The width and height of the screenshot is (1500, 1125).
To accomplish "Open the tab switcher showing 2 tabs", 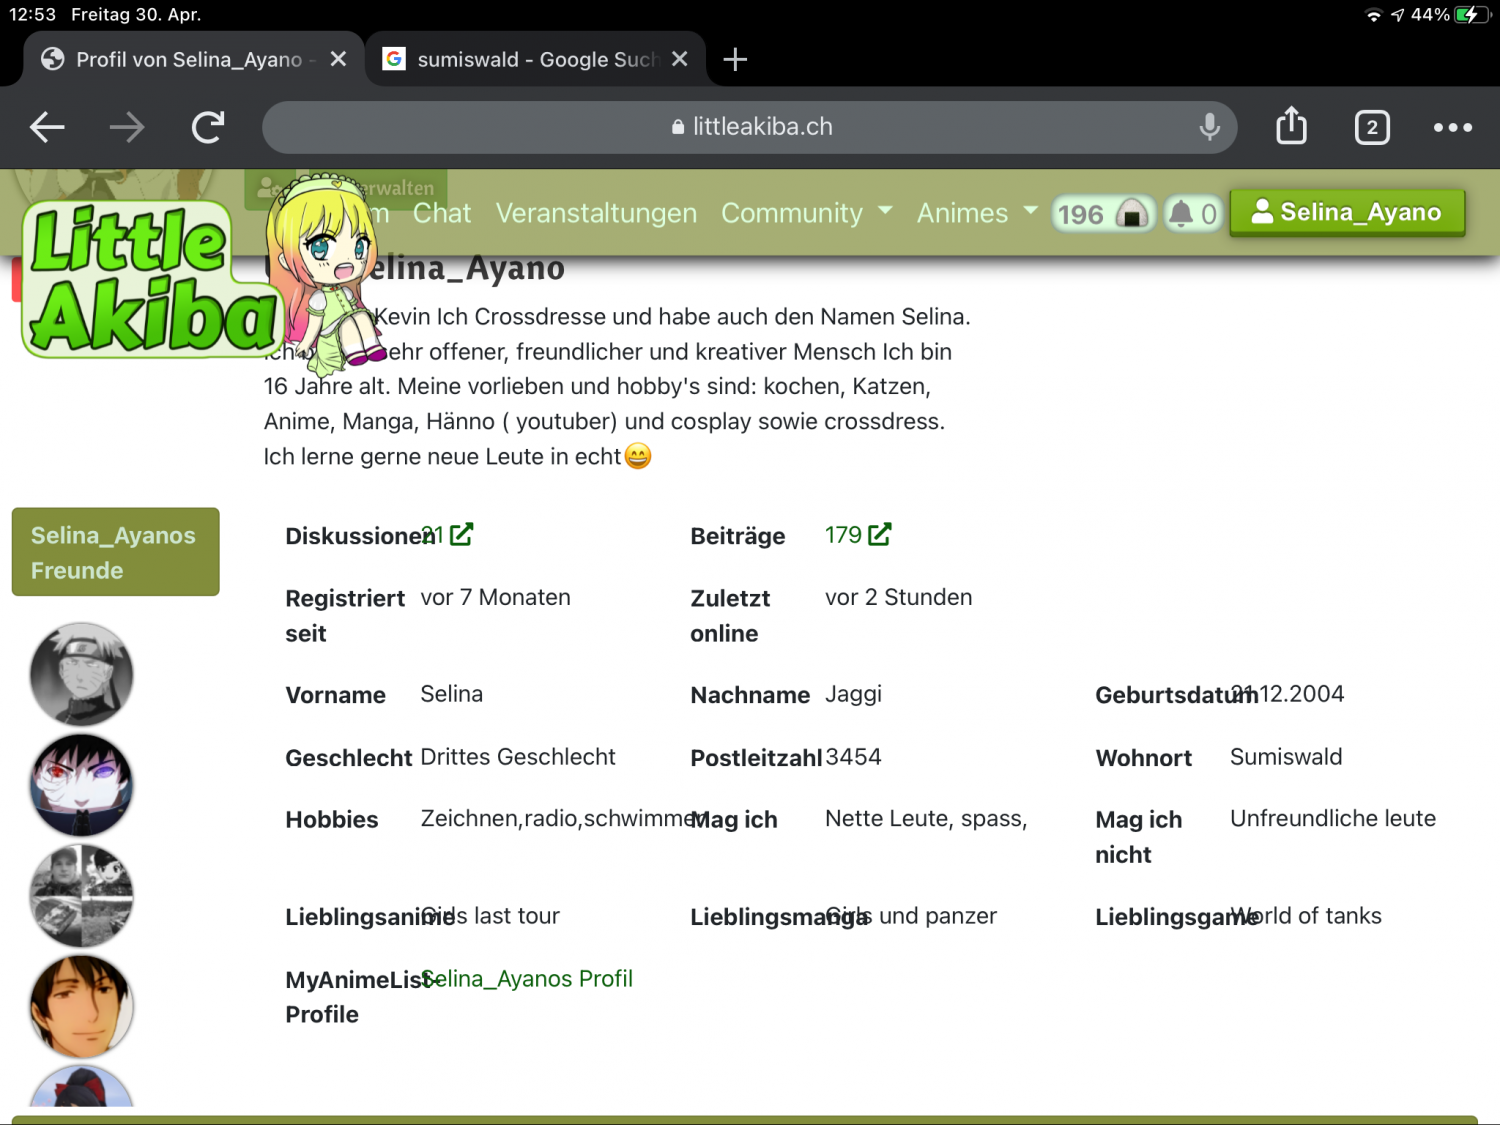I will (1371, 128).
